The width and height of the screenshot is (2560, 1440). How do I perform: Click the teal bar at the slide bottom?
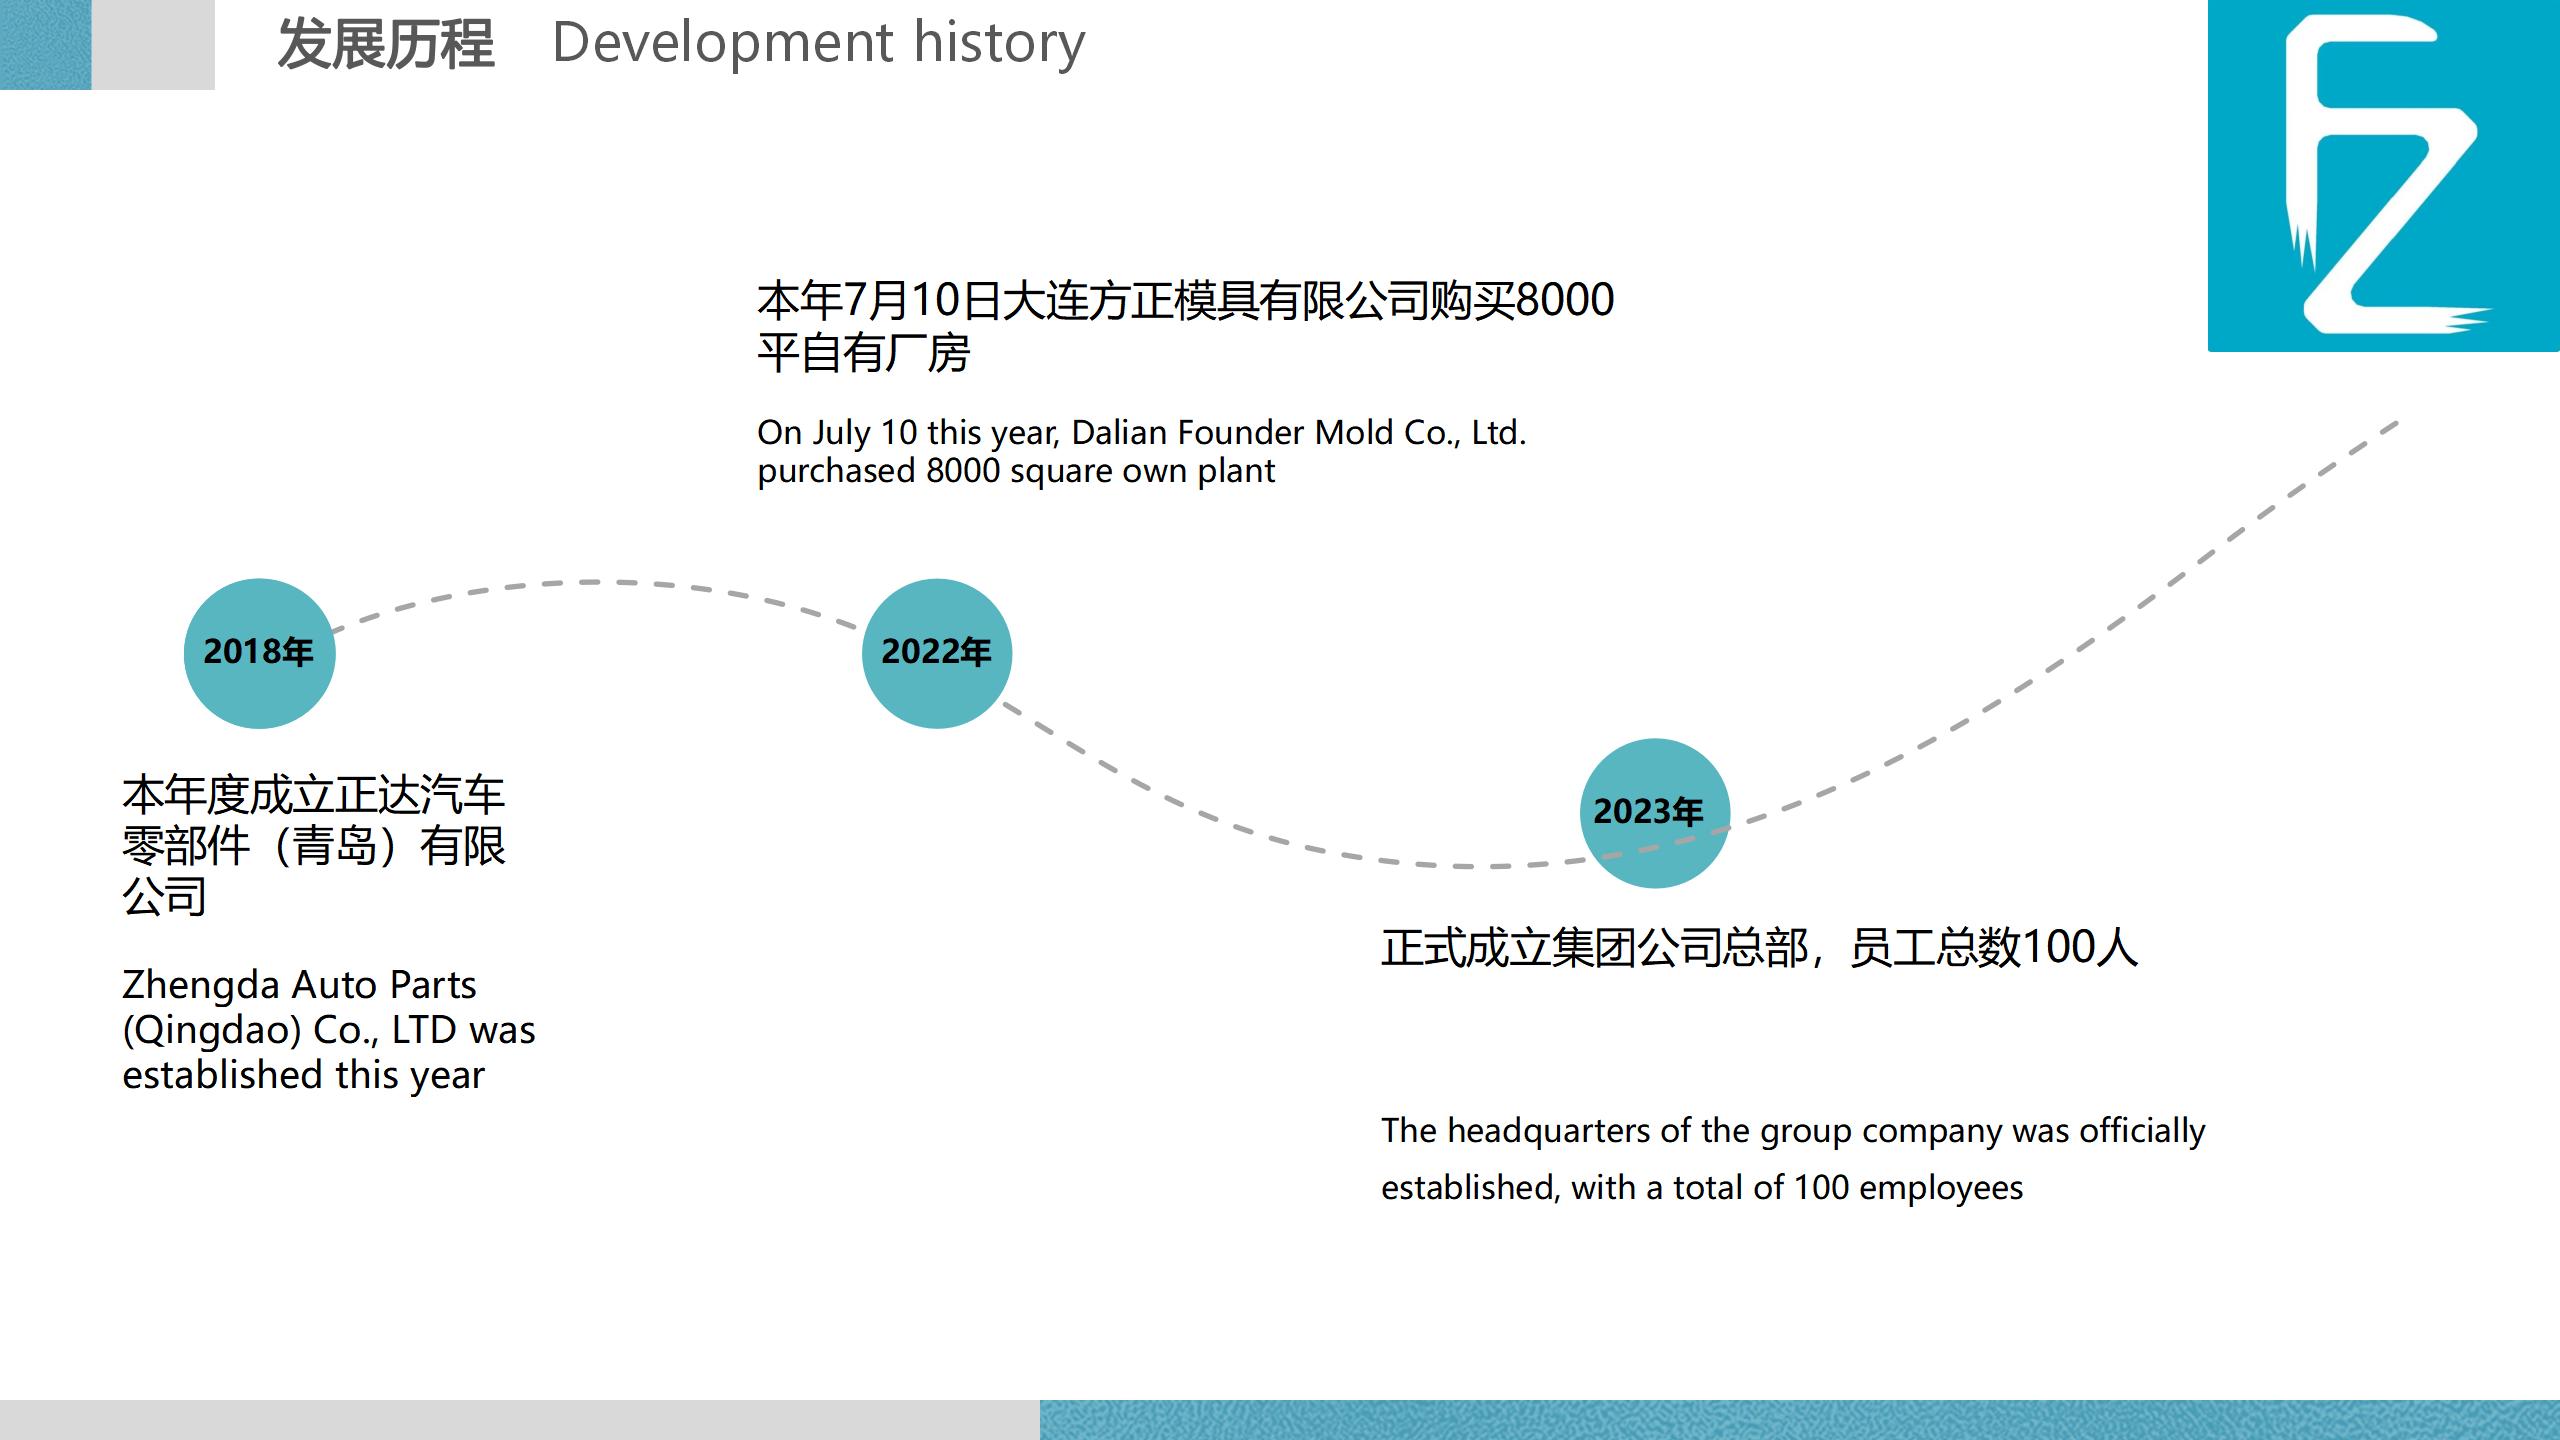coord(1800,1420)
